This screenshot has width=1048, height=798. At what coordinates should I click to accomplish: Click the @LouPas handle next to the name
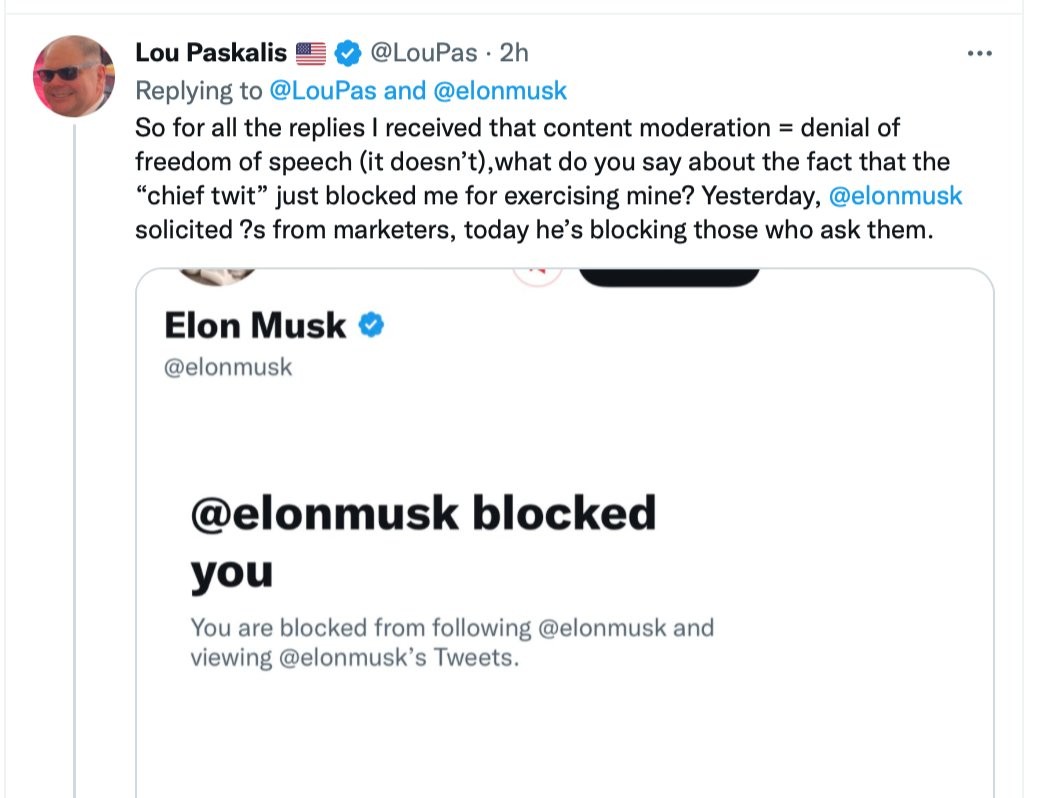(x=424, y=52)
